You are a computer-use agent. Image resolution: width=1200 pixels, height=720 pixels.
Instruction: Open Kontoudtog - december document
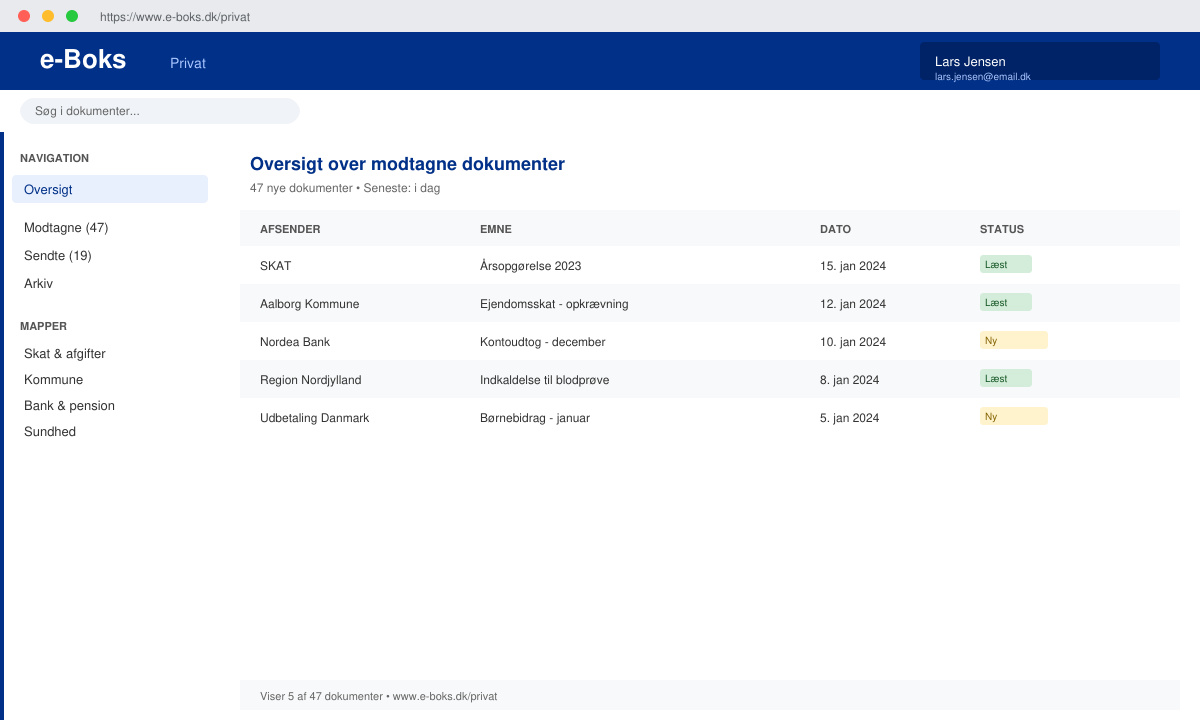[543, 342]
